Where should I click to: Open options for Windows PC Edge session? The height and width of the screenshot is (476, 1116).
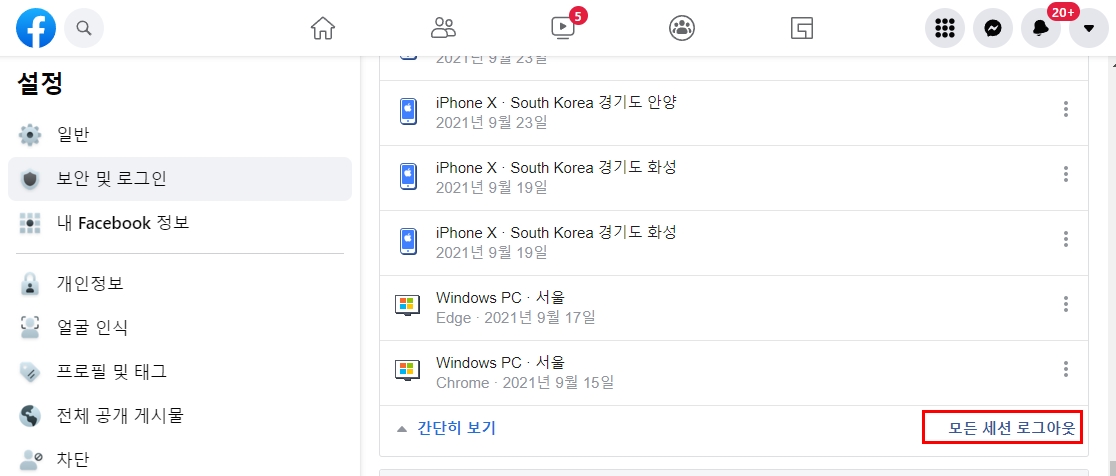point(1065,304)
